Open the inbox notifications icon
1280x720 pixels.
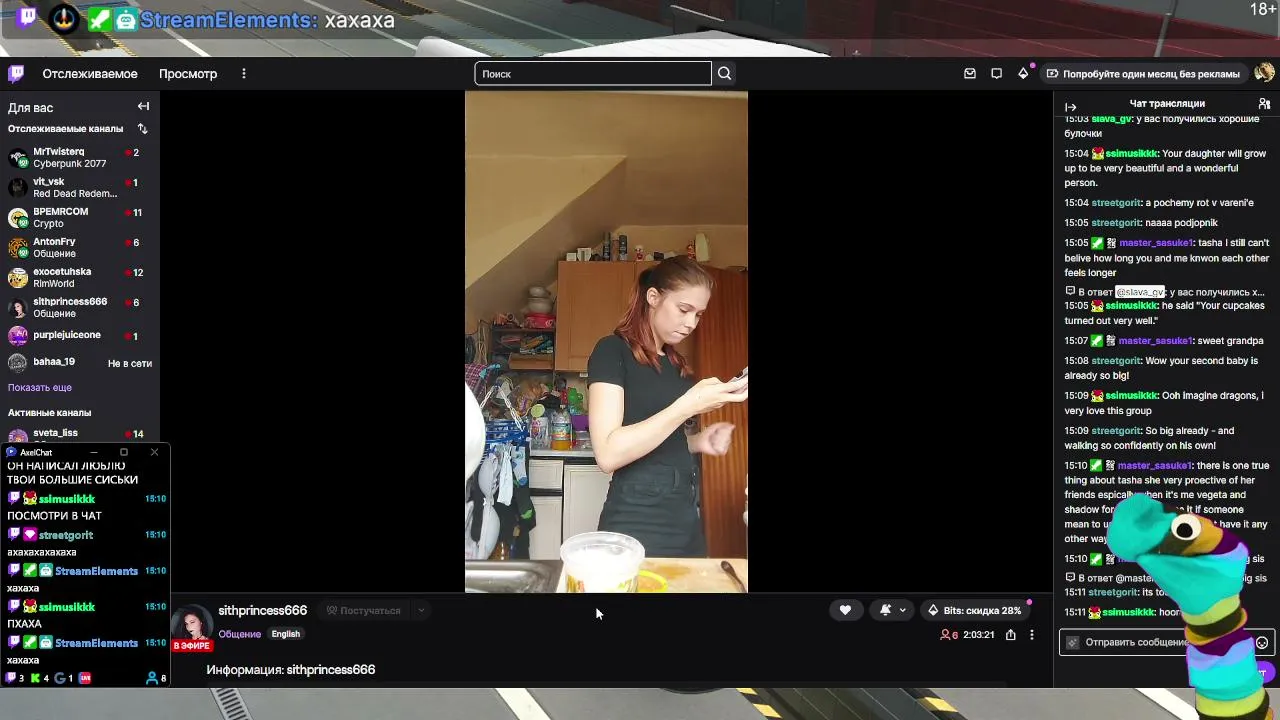[969, 73]
